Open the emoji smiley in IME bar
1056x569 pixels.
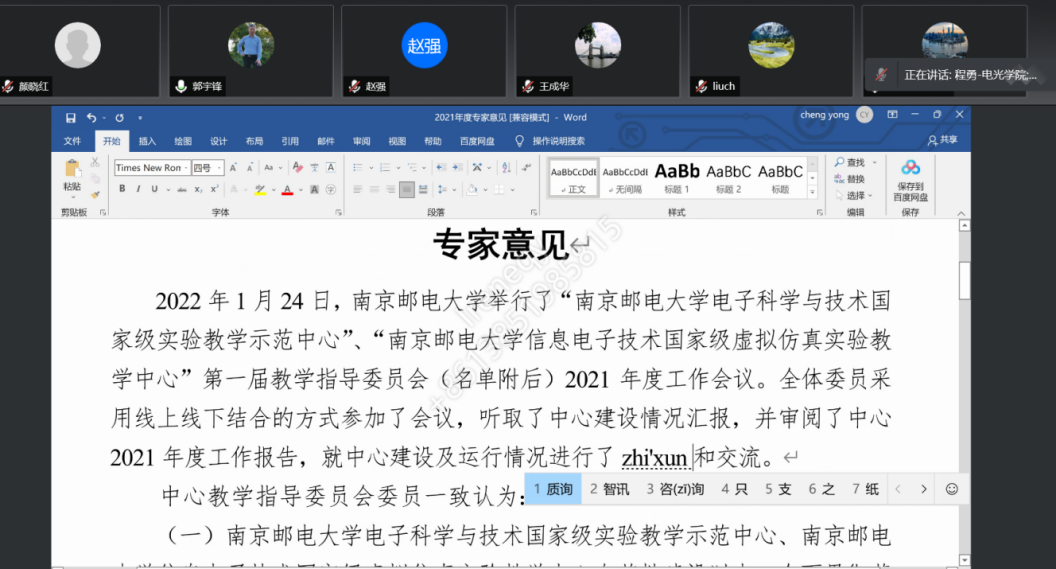click(x=951, y=489)
